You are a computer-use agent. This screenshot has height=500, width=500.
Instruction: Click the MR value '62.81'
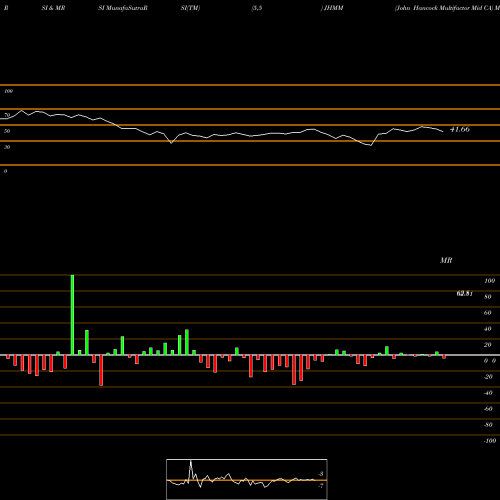point(464,294)
